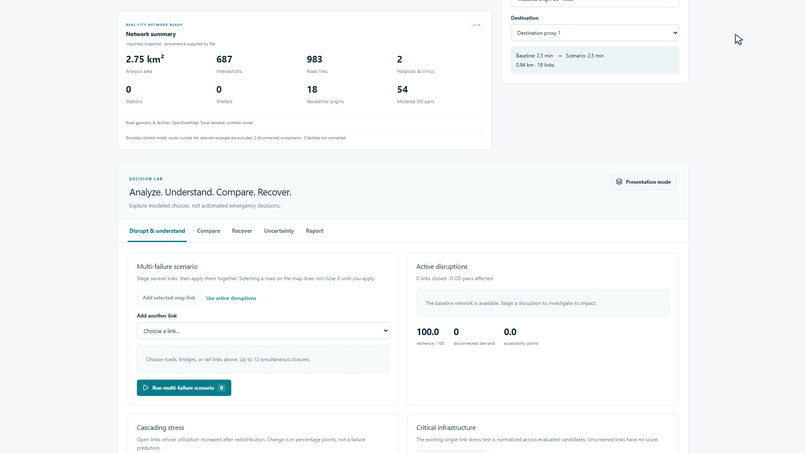Viewport: 806px width, 453px height.
Task: Click the Stations count value
Action: [129, 89]
